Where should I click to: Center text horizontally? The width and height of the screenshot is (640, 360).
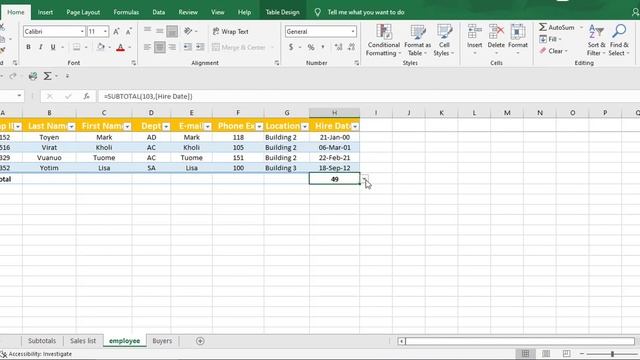click(x=160, y=47)
